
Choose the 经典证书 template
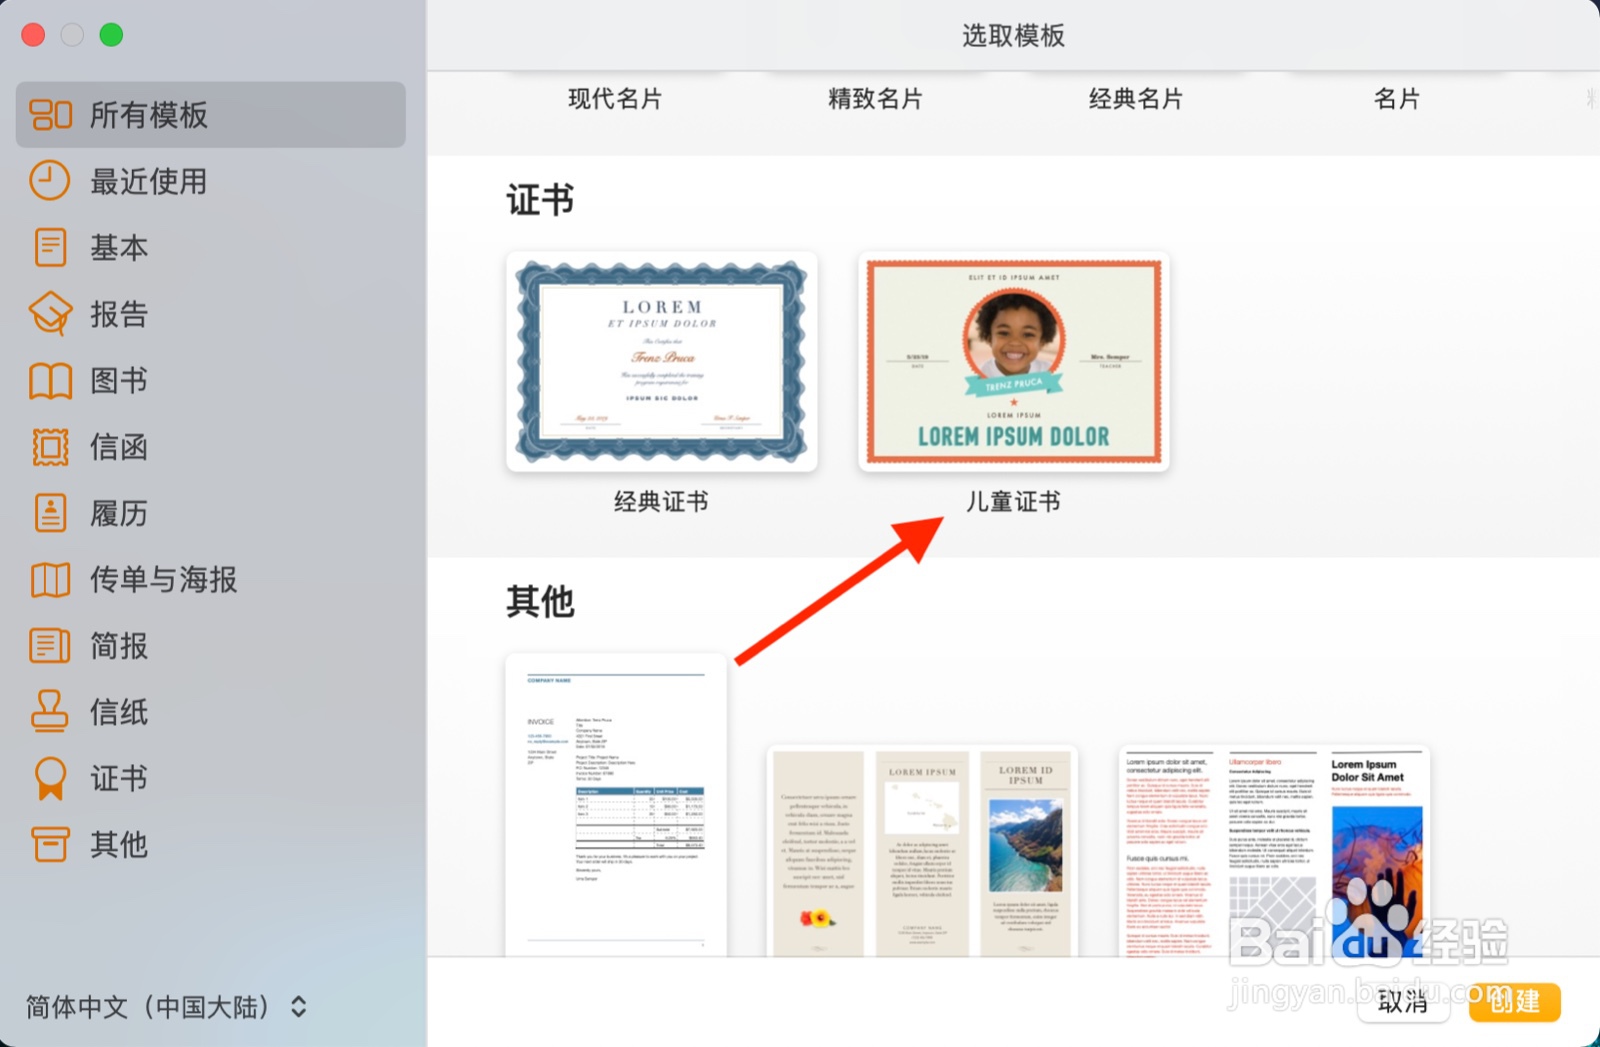(x=660, y=363)
